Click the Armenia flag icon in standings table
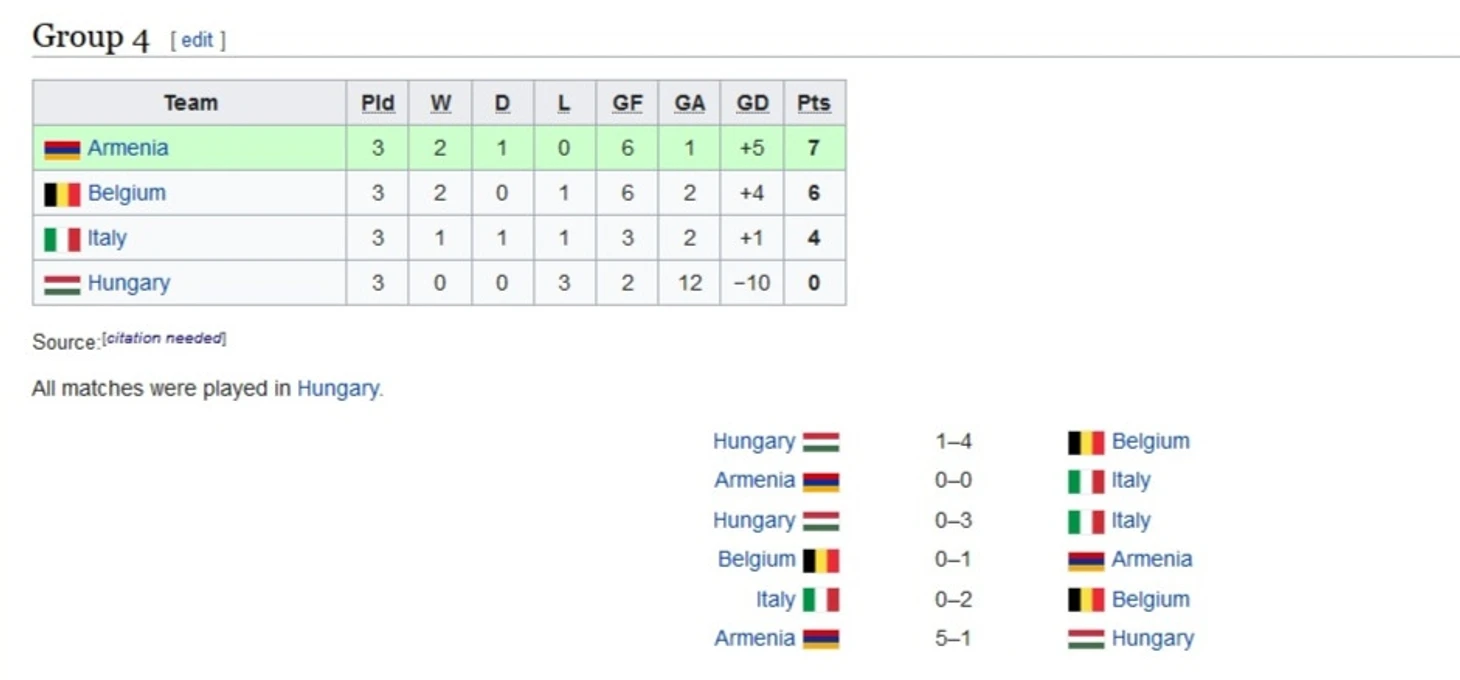This screenshot has height=680, width=1460. 62,149
